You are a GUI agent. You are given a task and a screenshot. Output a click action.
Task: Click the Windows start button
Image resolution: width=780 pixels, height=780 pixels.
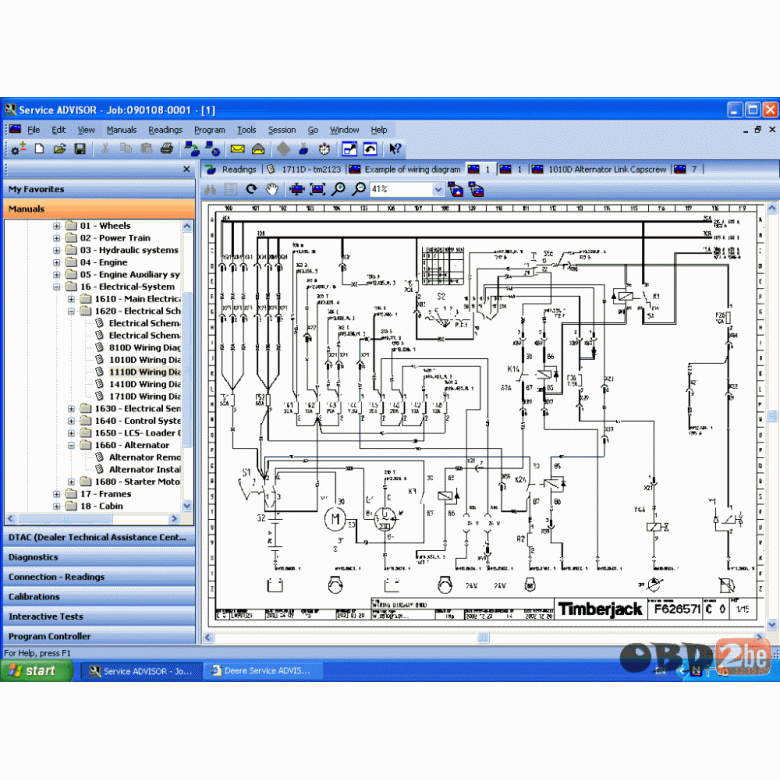[36, 671]
